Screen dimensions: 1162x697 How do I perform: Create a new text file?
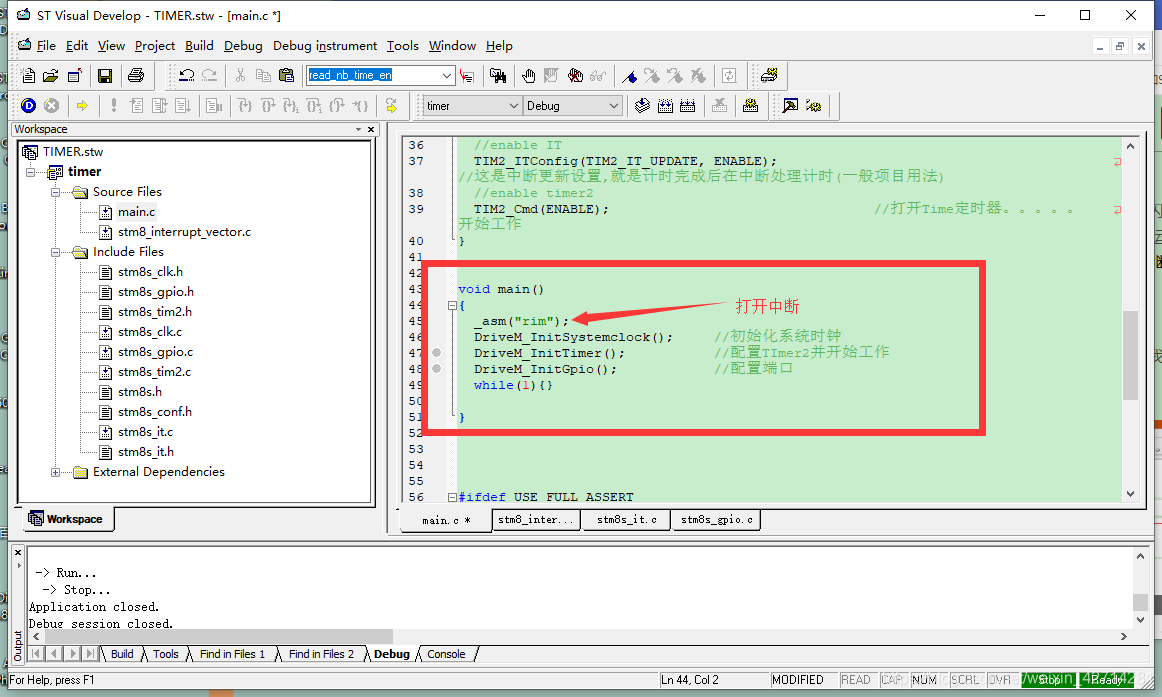[x=28, y=76]
